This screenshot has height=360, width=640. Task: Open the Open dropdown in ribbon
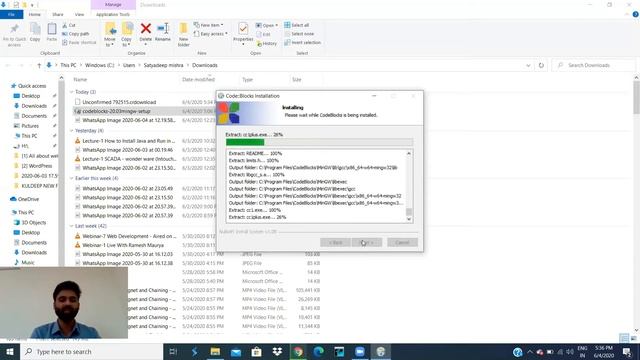pyautogui.click(x=267, y=25)
